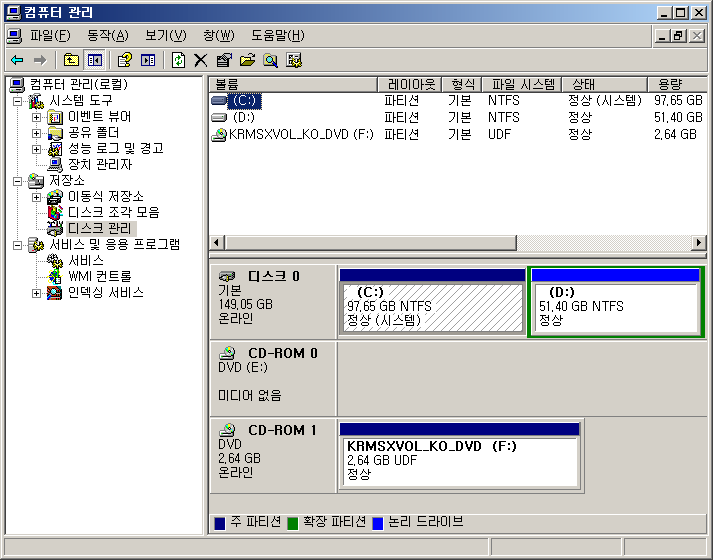Click the Back arrow toolbar icon
713x560 pixels.
[17, 60]
